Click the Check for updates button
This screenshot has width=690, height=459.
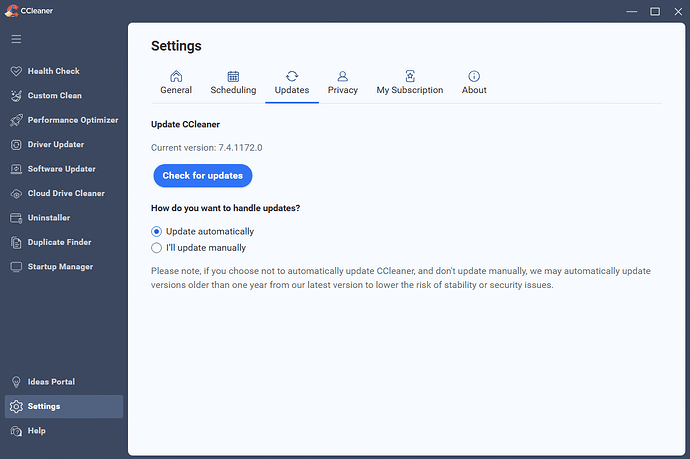click(x=203, y=176)
